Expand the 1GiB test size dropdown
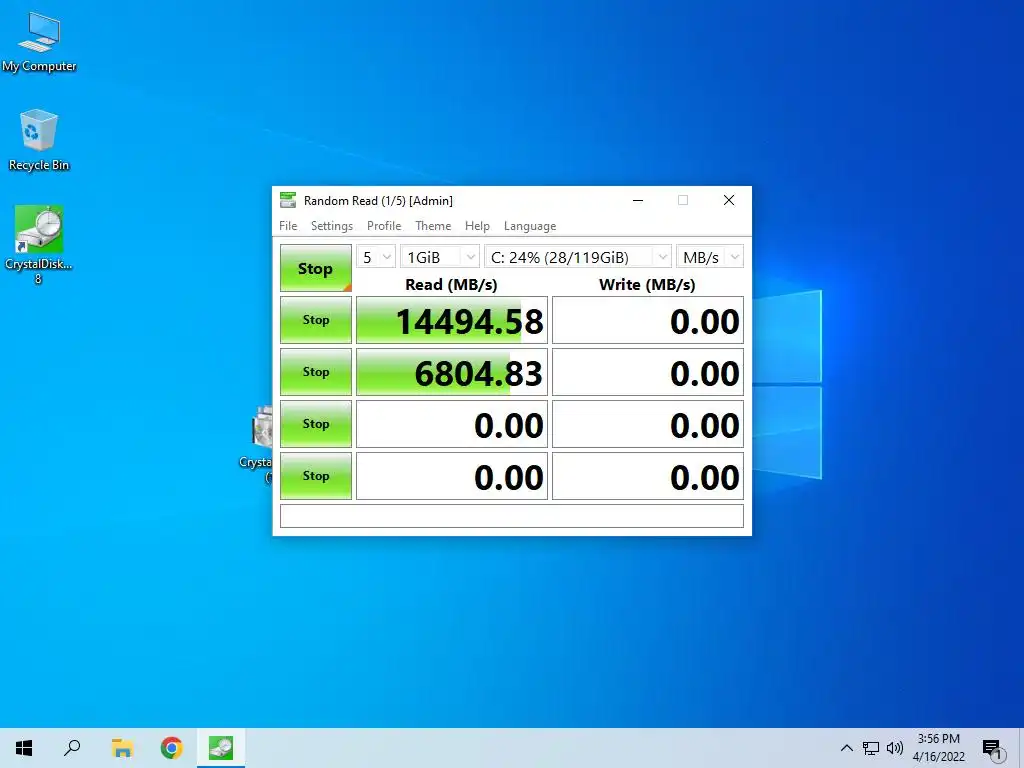 click(x=440, y=257)
